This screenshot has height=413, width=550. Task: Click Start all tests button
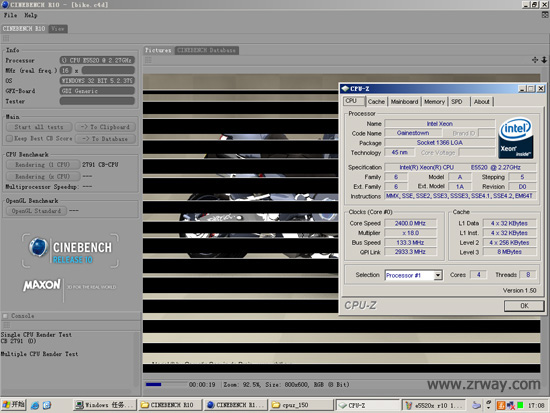[x=39, y=127]
